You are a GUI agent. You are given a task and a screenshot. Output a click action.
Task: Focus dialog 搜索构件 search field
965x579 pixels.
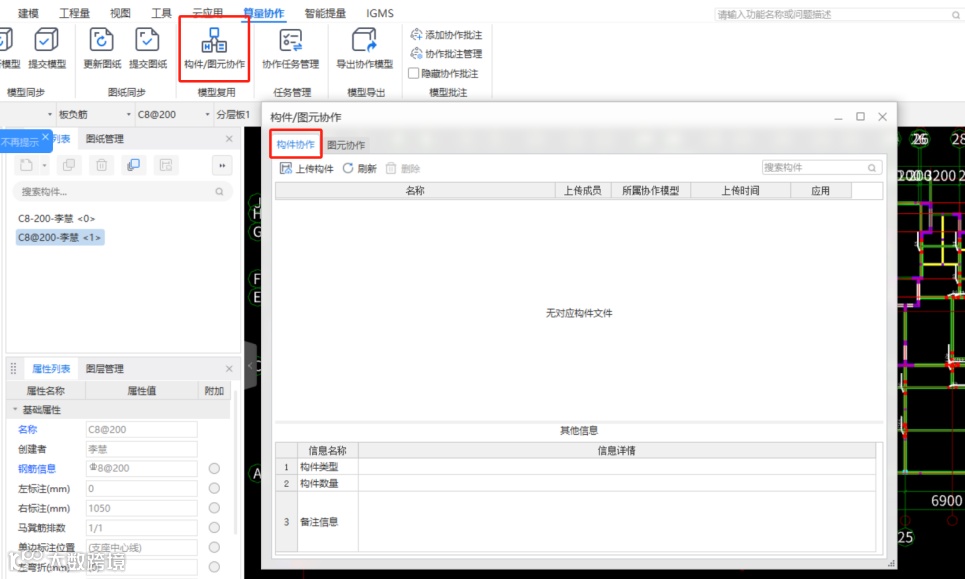822,167
